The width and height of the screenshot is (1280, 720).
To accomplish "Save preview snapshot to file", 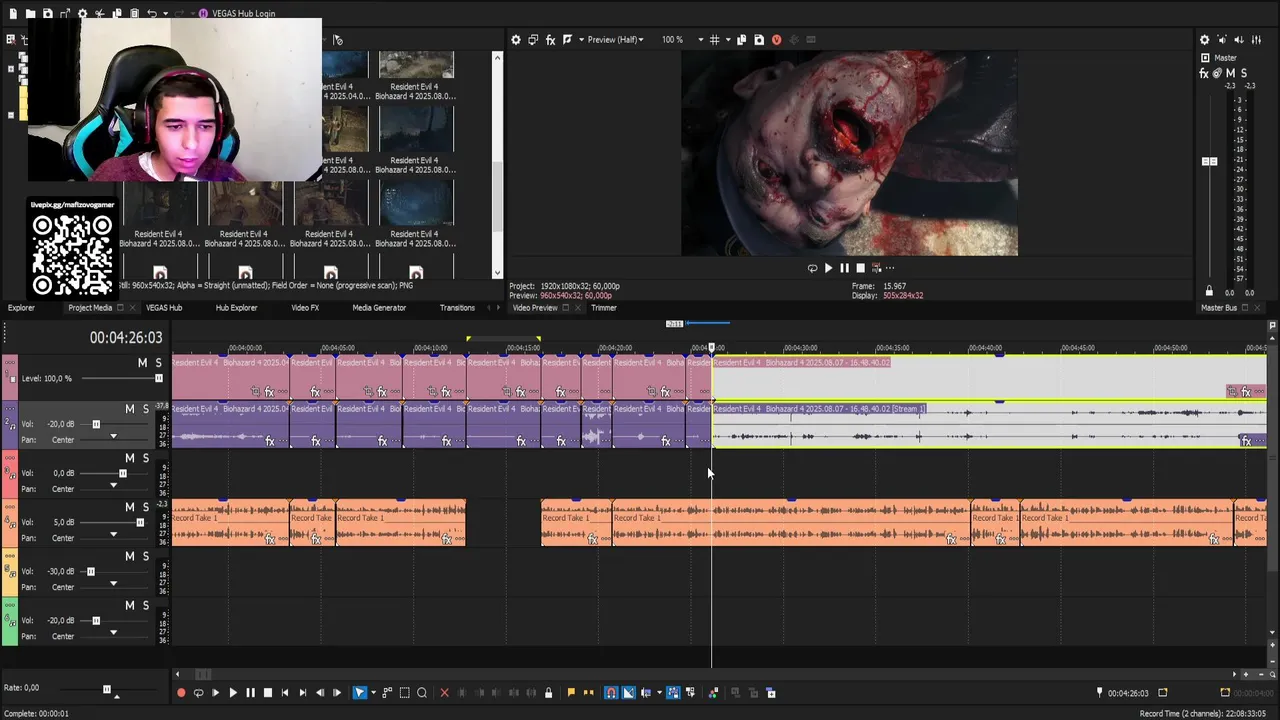I will (759, 40).
